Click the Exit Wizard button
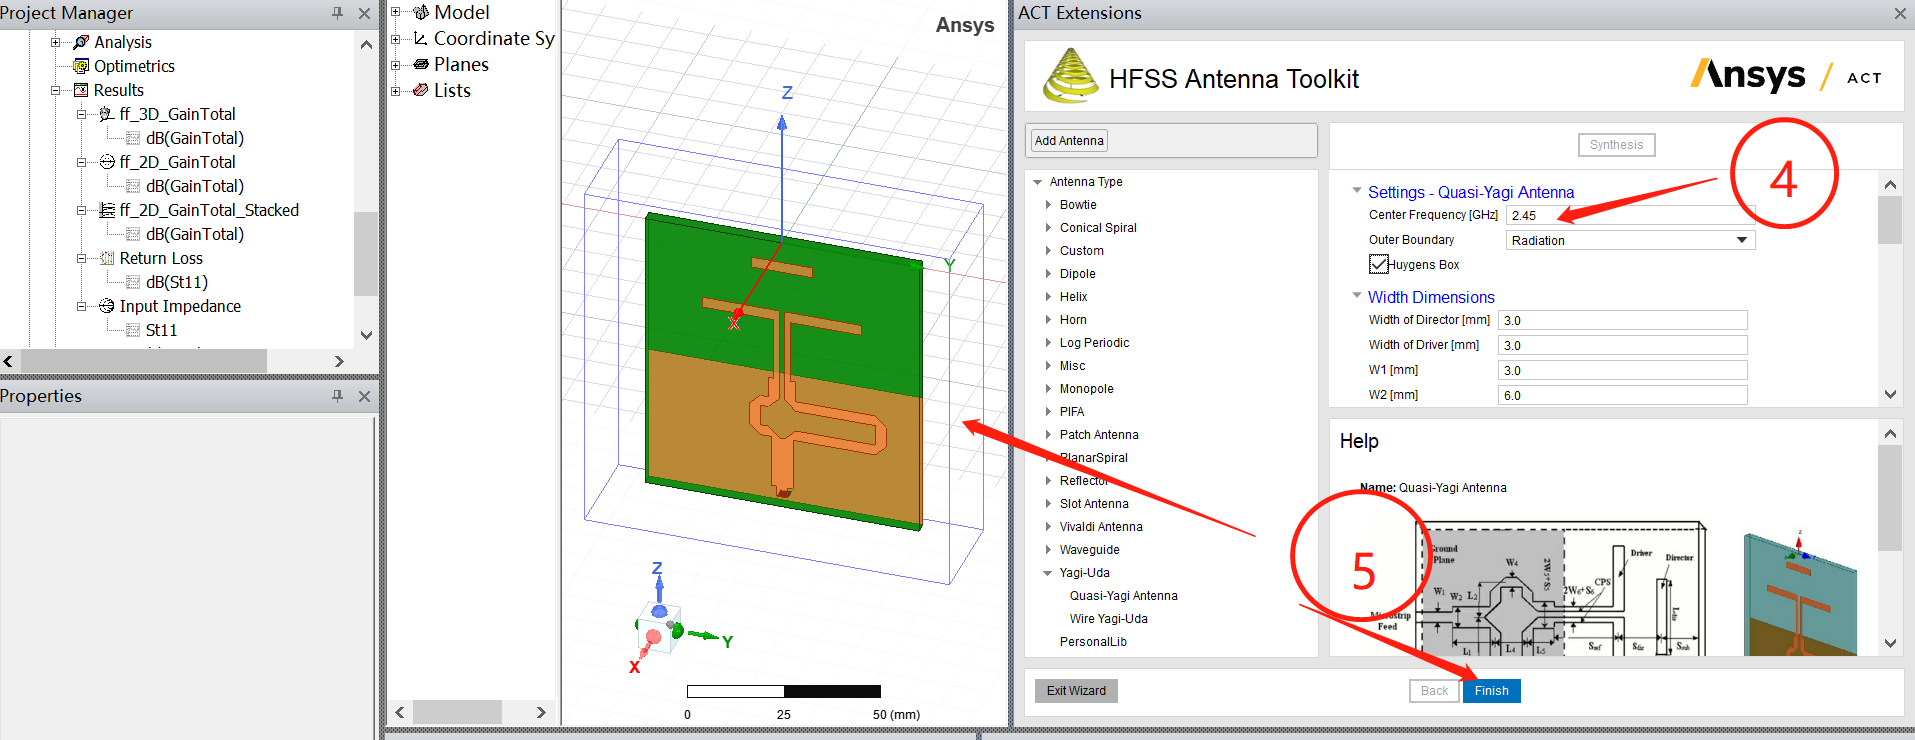This screenshot has width=1915, height=740. pos(1076,691)
